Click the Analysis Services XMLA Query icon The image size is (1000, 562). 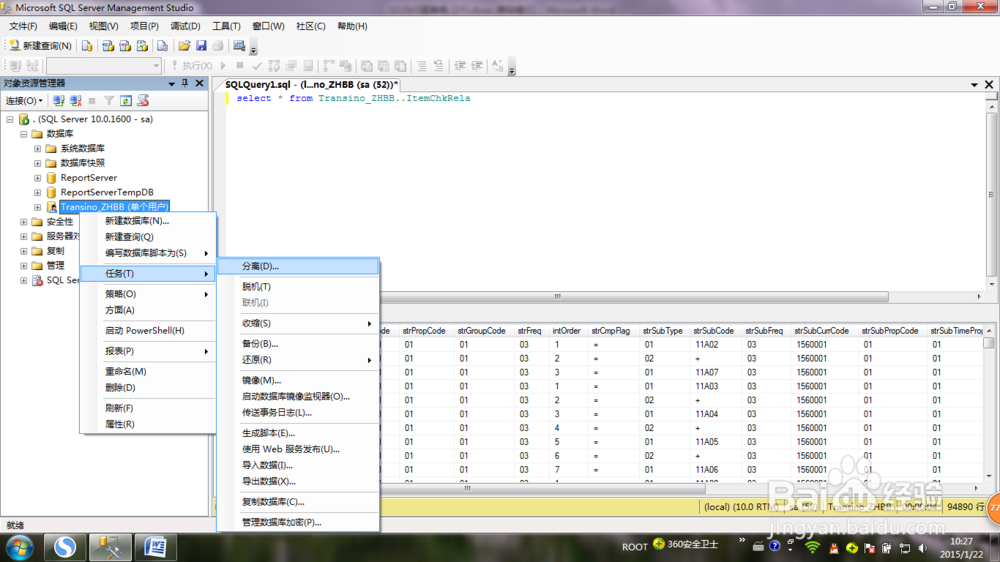pos(142,46)
